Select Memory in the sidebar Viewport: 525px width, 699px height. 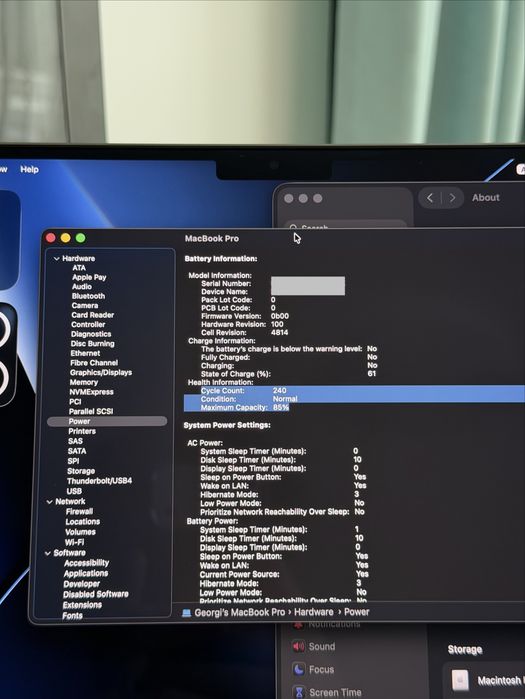[83, 382]
